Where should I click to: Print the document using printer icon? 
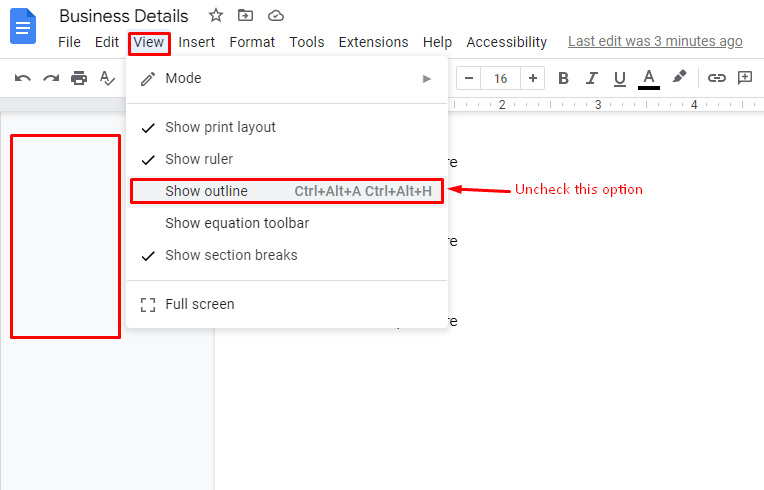point(79,78)
